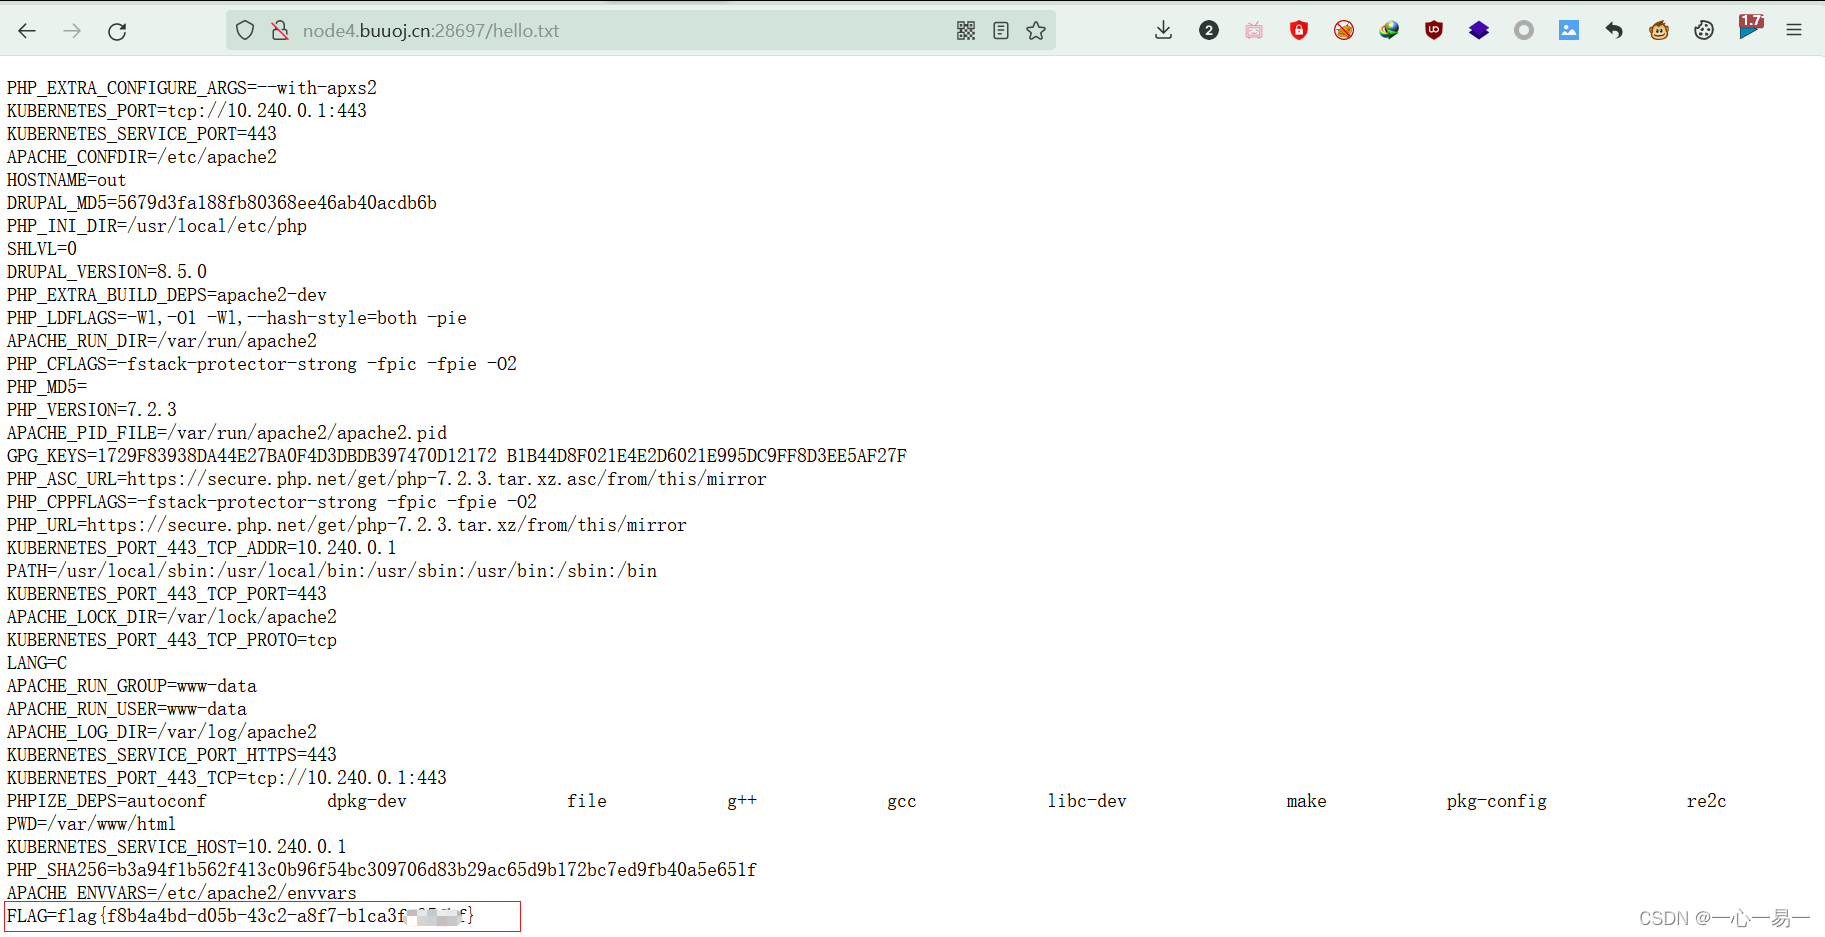
Task: Open the pink TV extension icon
Action: pyautogui.click(x=1254, y=31)
